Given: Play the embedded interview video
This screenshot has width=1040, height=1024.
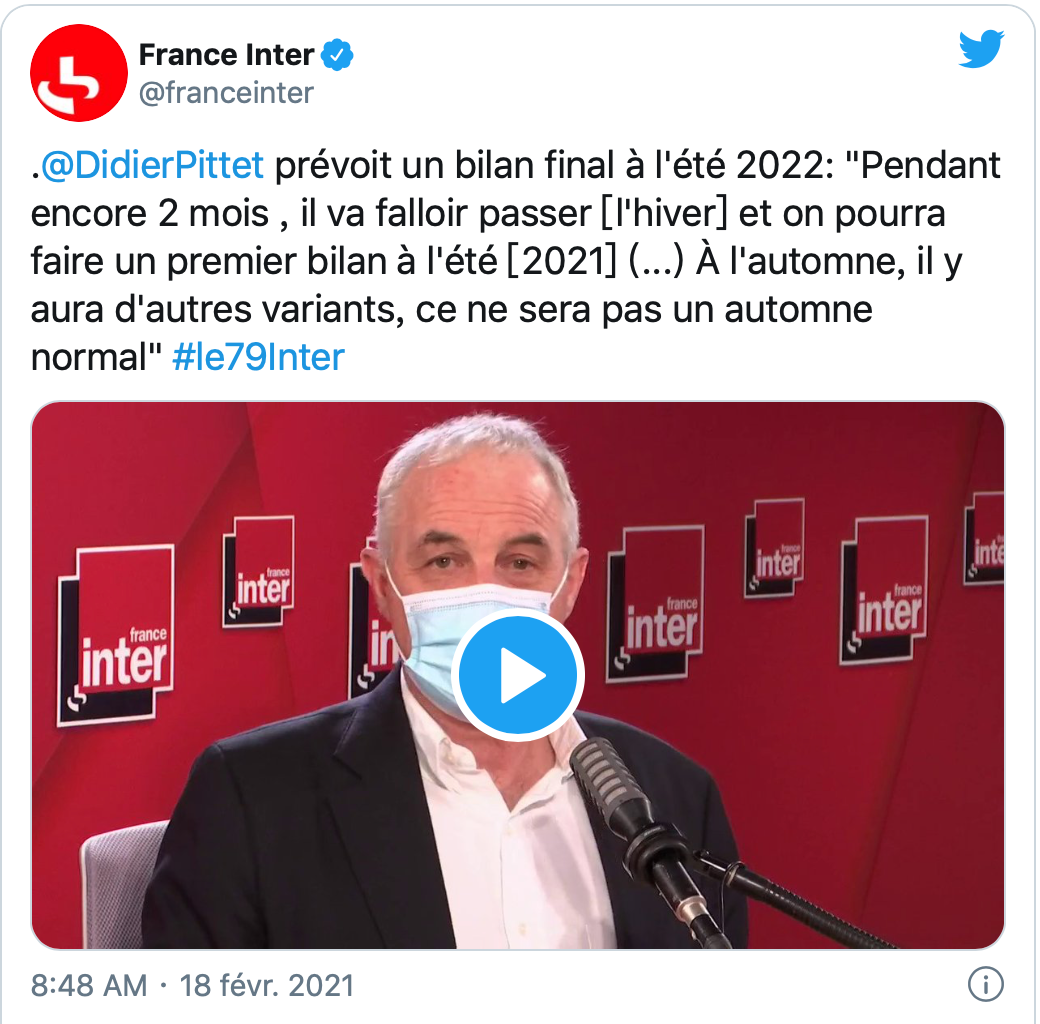Looking at the screenshot, I should pyautogui.click(x=518, y=675).
